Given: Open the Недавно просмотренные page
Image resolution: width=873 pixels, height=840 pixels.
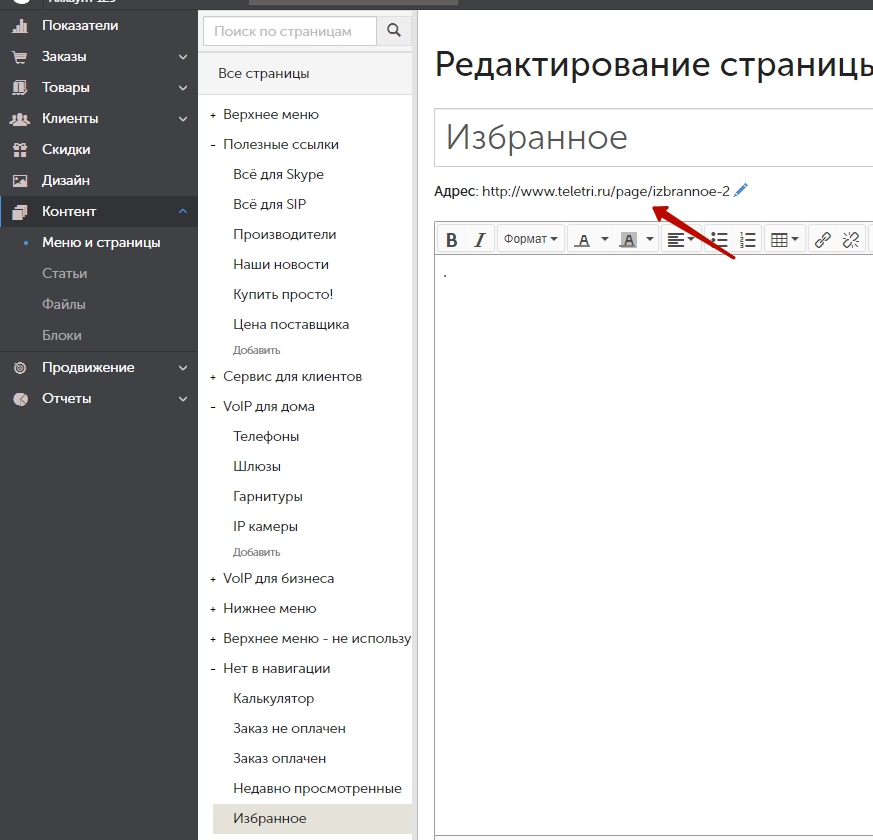Looking at the screenshot, I should click(x=317, y=788).
